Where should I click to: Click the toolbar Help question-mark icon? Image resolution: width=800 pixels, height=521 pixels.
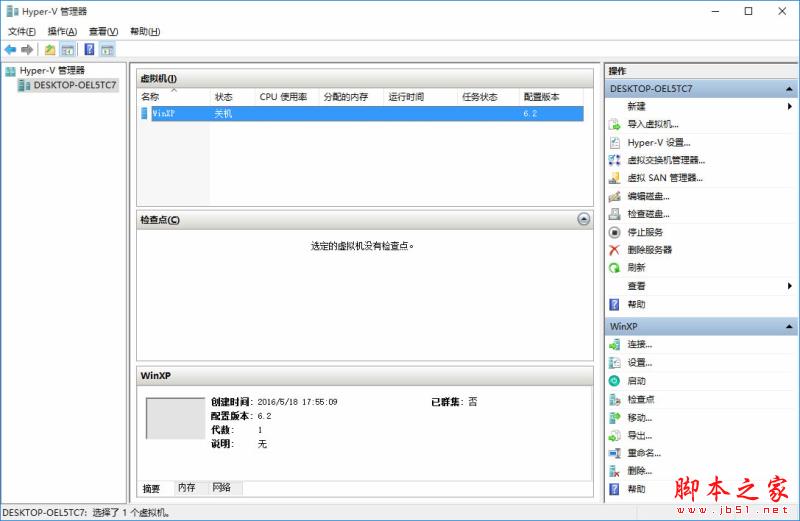tap(89, 49)
